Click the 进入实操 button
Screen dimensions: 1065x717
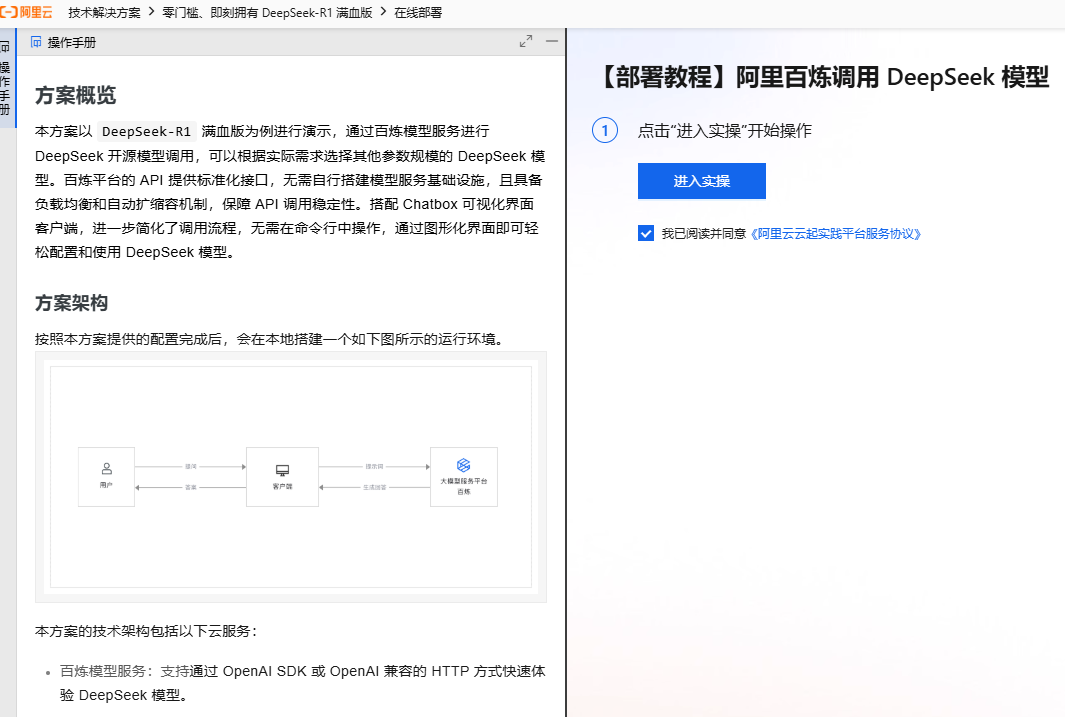click(702, 181)
